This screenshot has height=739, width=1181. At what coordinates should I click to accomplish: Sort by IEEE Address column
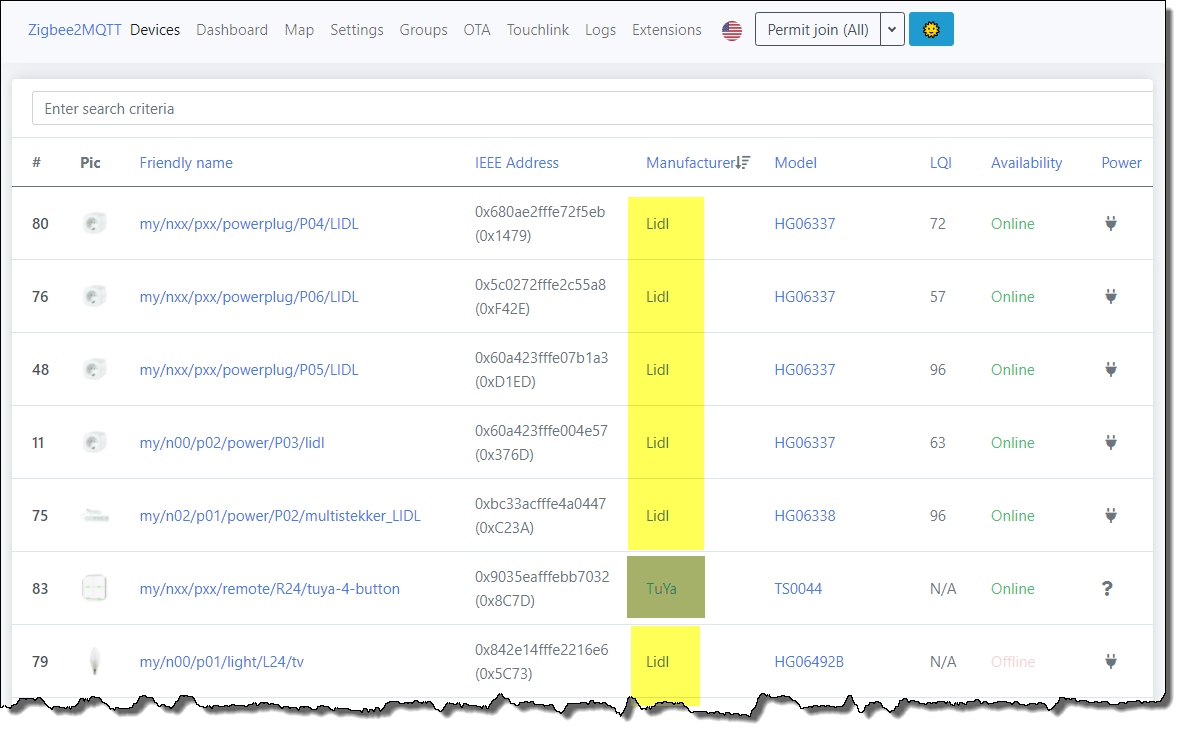tap(517, 163)
